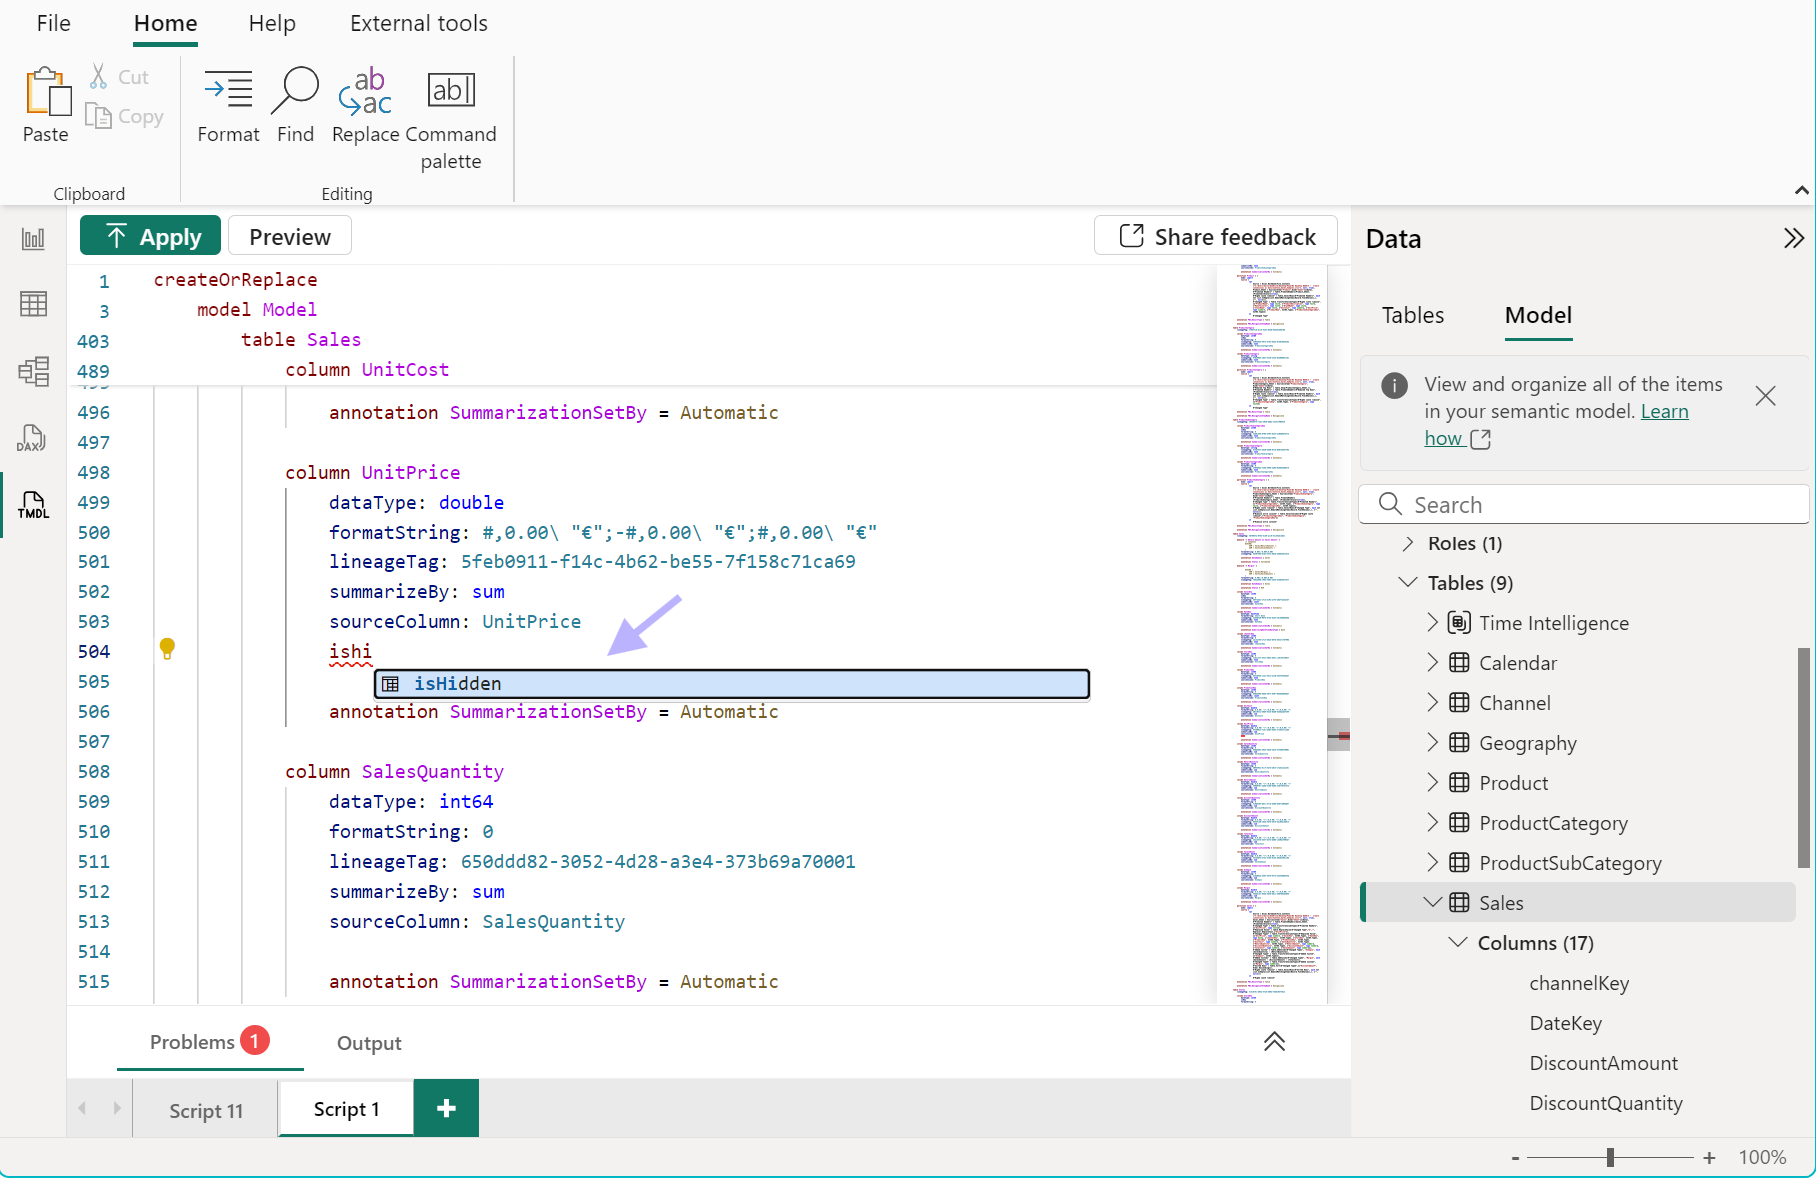Dismiss the semantic model info banner
Screen dimensions: 1816x1182
(1765, 396)
